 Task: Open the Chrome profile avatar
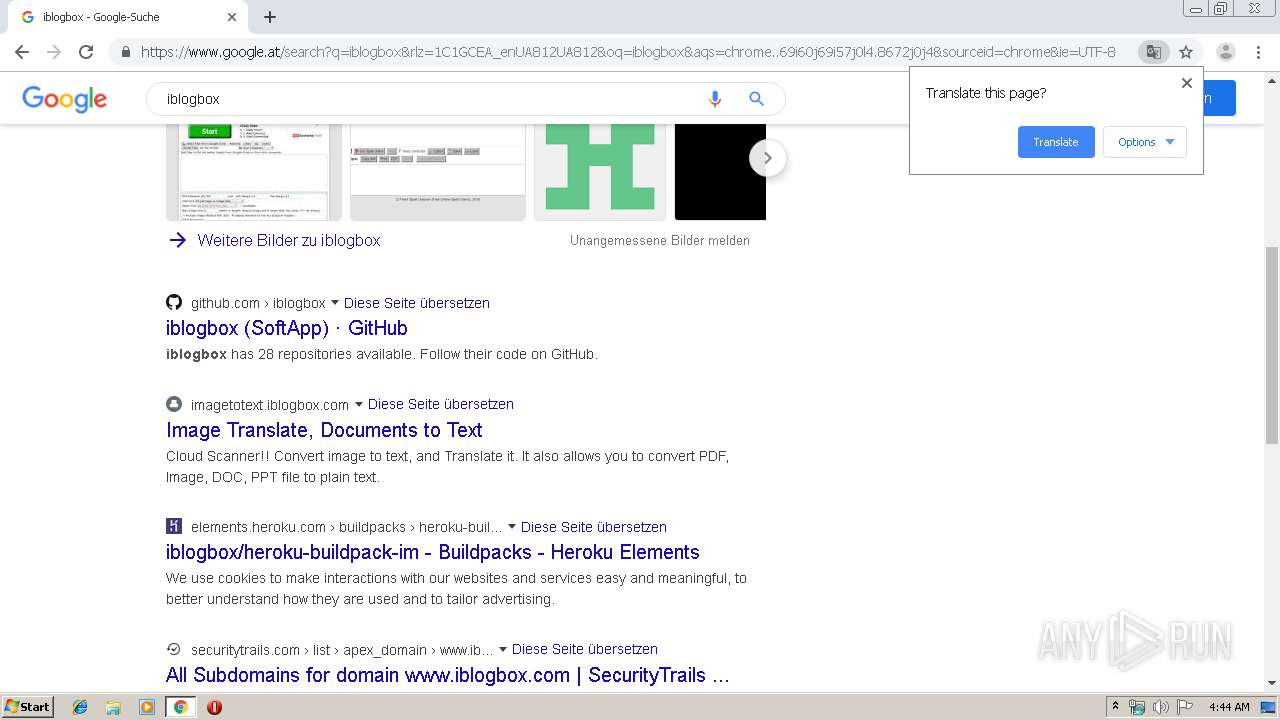(x=1225, y=52)
